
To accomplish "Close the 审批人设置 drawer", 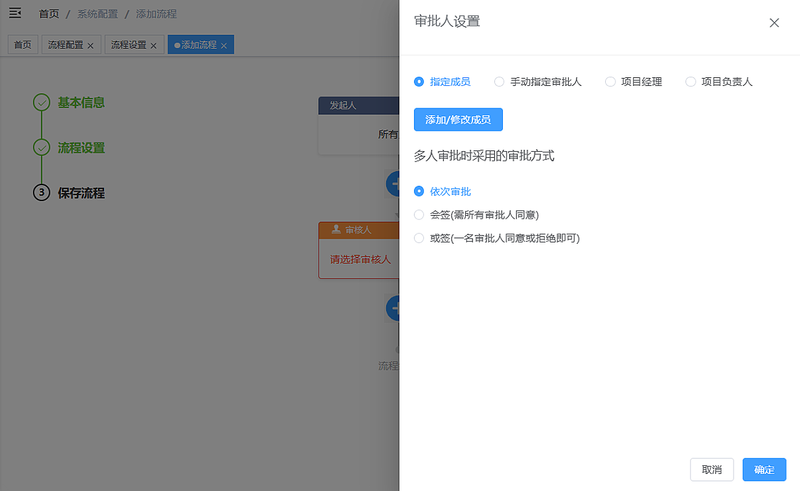I will tap(774, 23).
